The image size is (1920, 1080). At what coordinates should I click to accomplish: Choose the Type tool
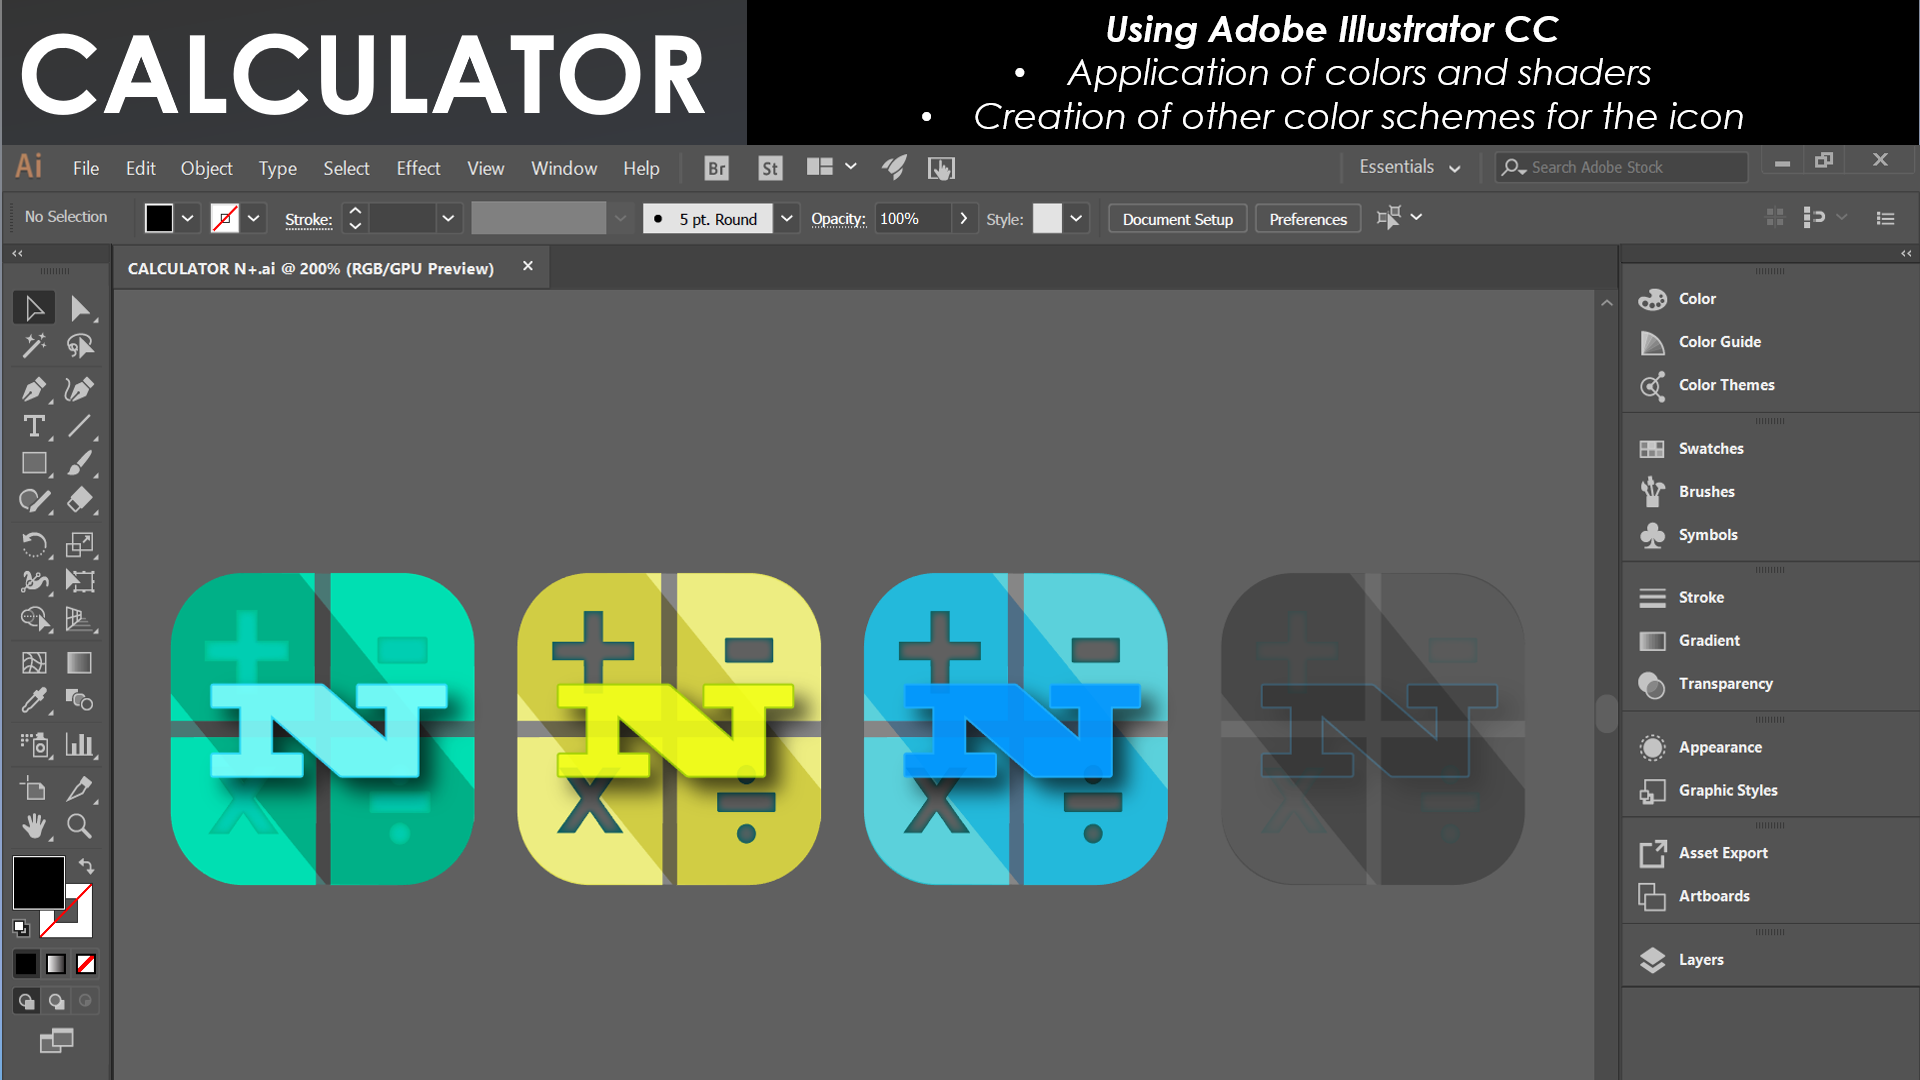[x=34, y=426]
